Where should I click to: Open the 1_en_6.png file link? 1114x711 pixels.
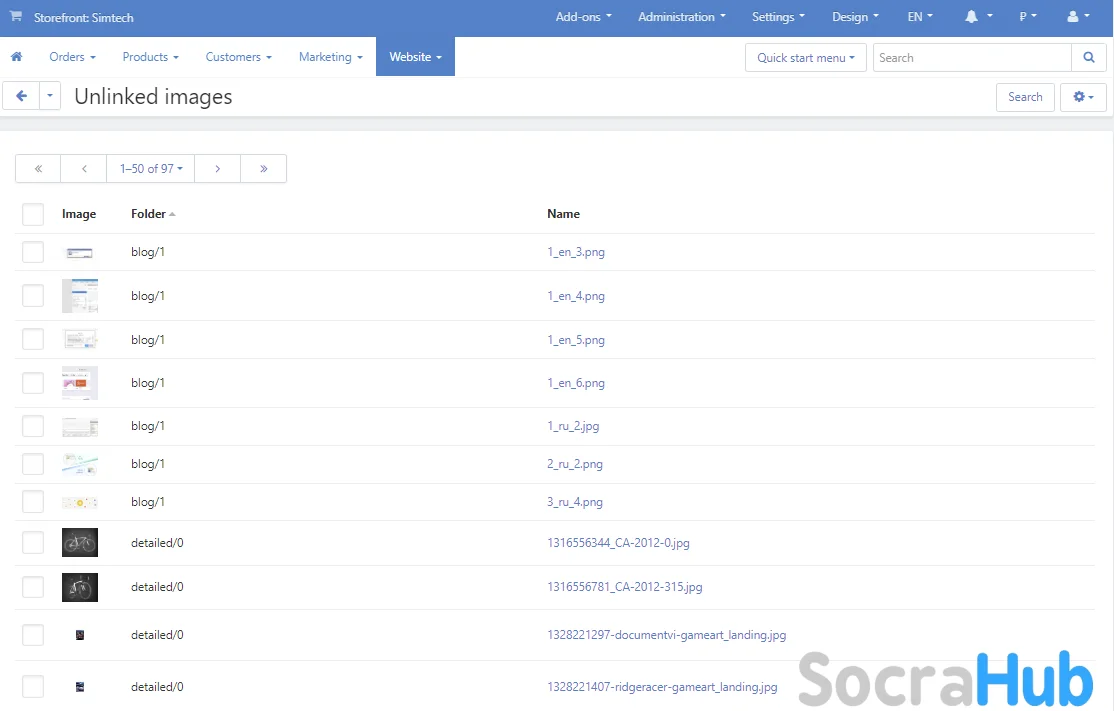pos(576,383)
